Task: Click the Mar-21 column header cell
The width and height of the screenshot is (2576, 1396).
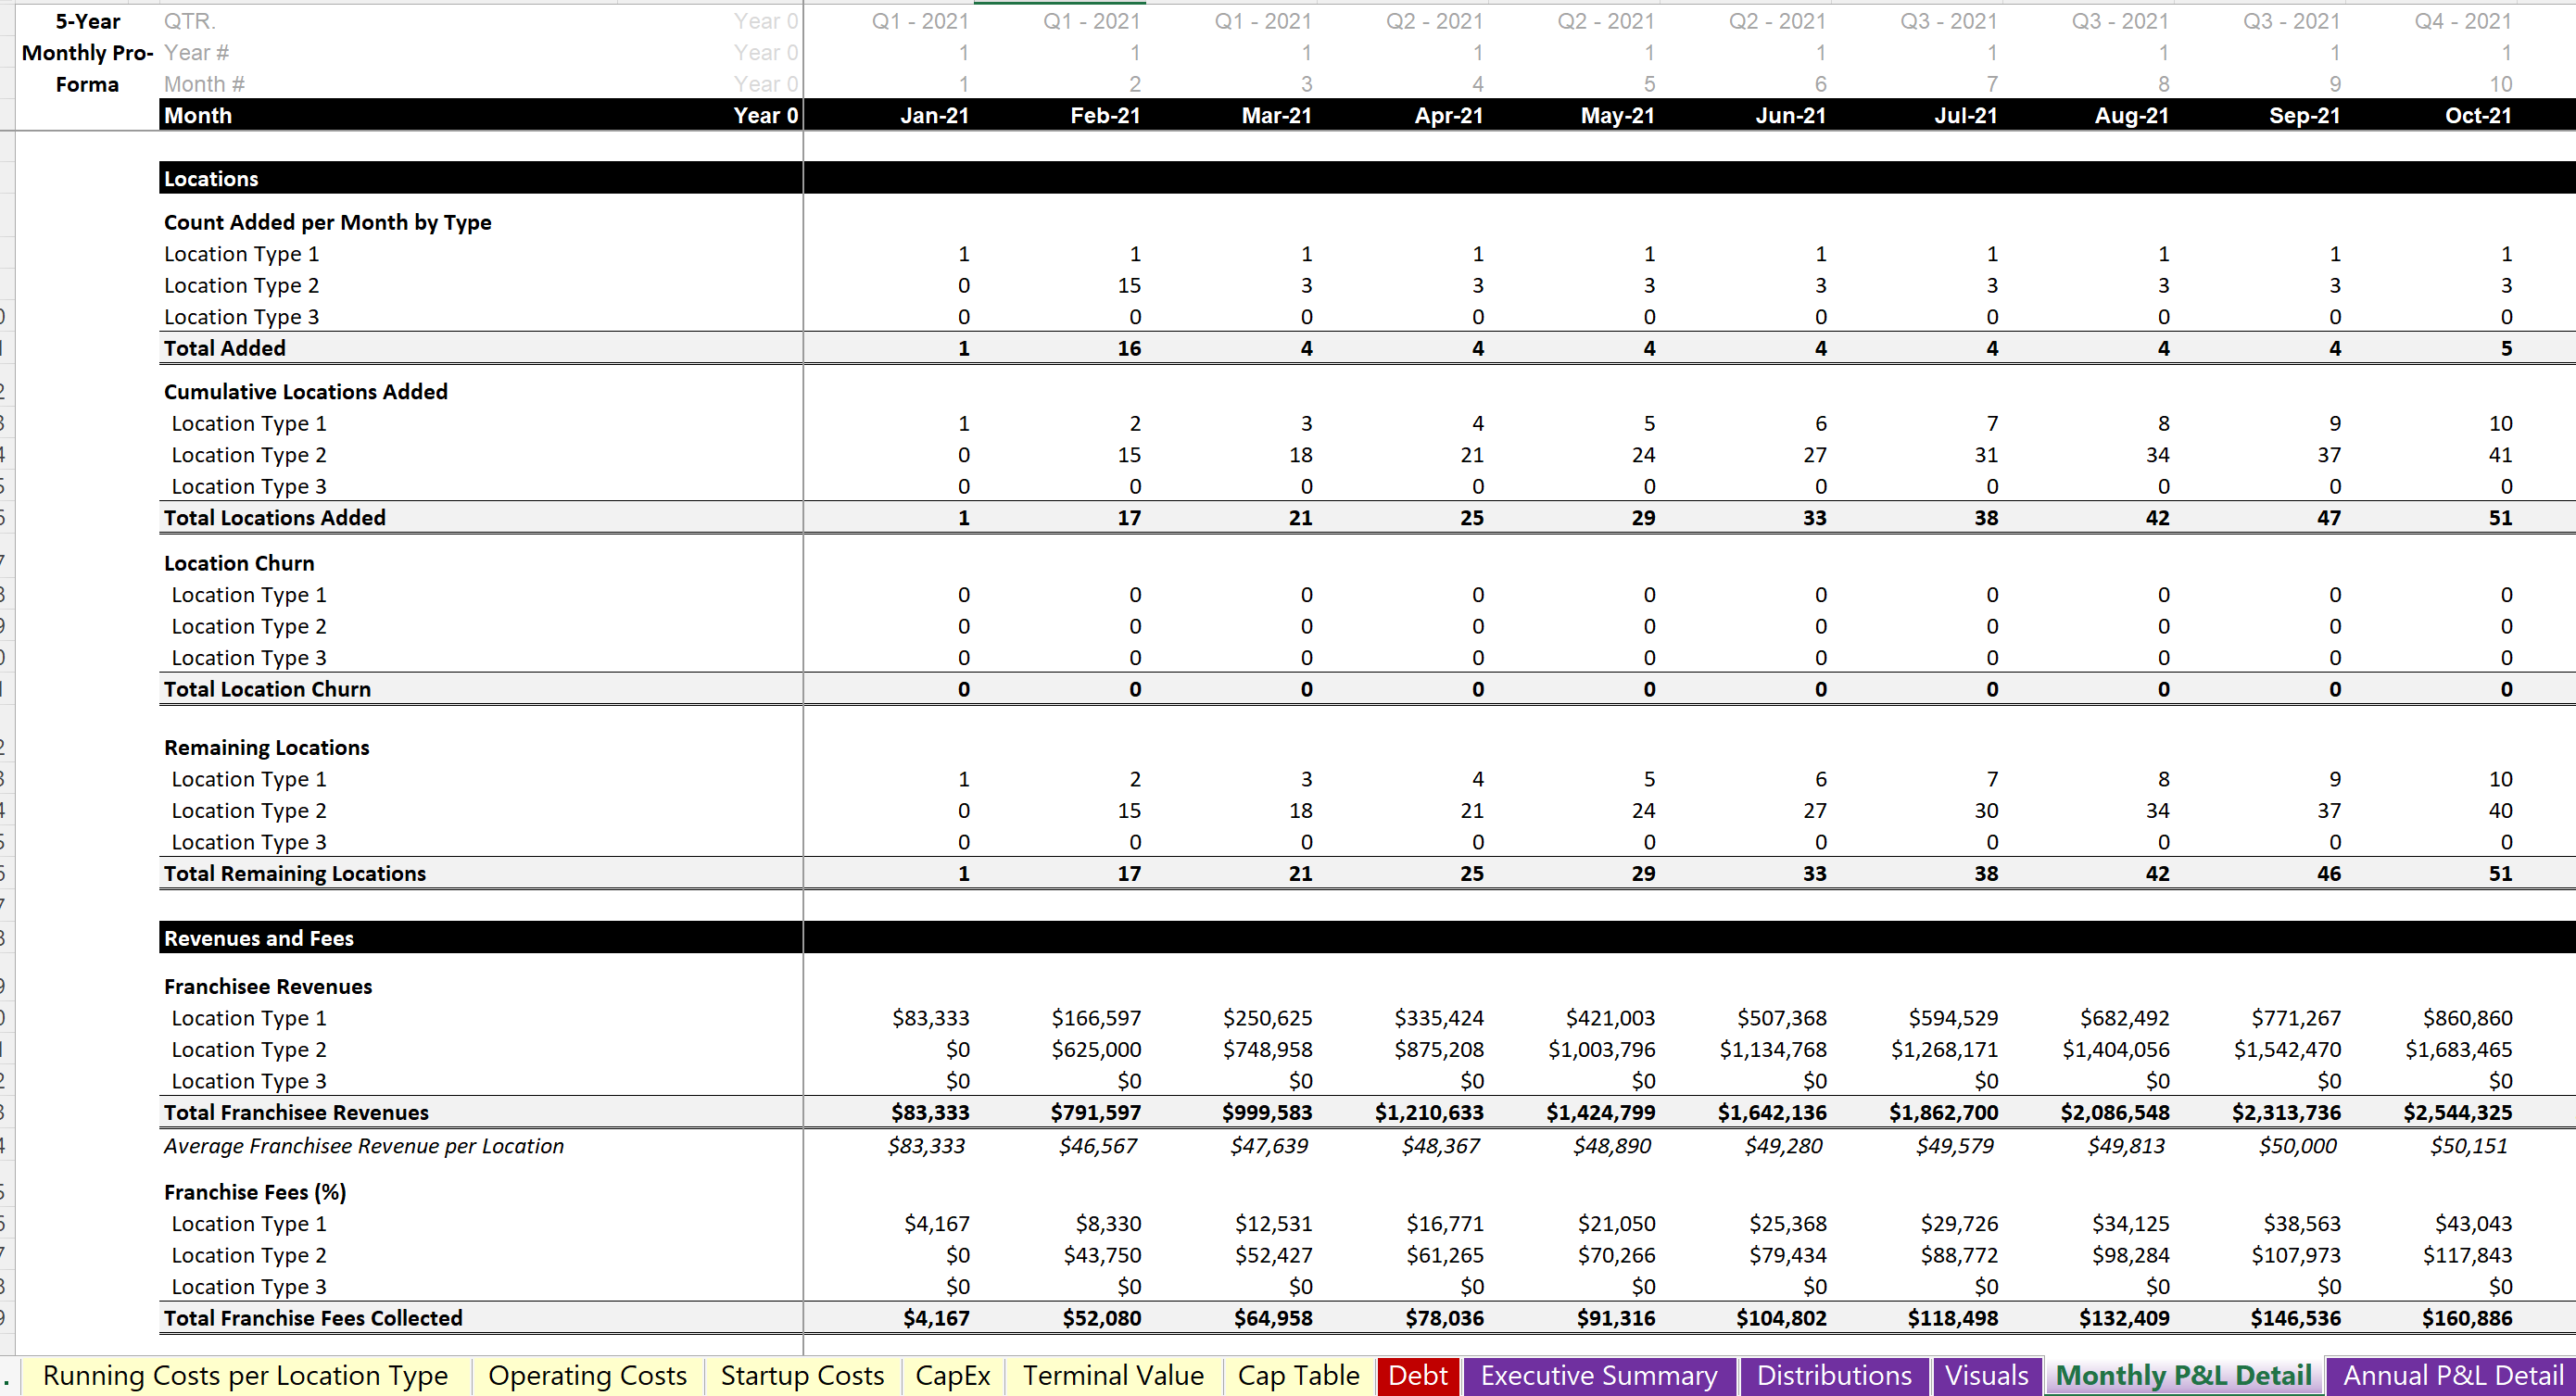Action: pyautogui.click(x=1276, y=115)
